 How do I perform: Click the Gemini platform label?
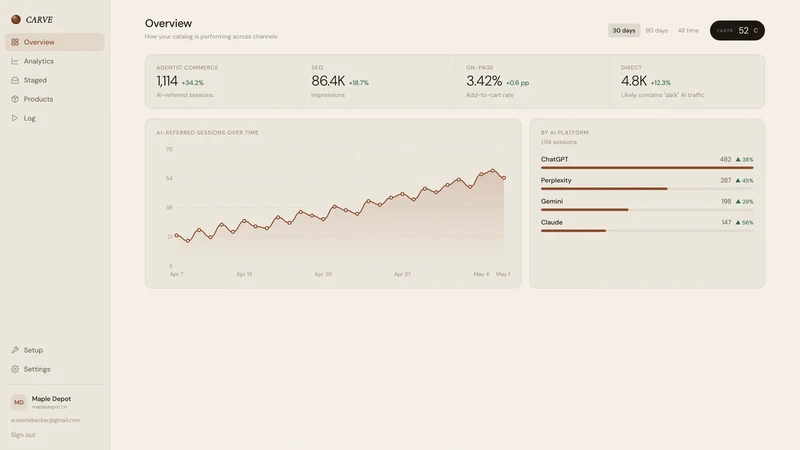click(x=552, y=201)
